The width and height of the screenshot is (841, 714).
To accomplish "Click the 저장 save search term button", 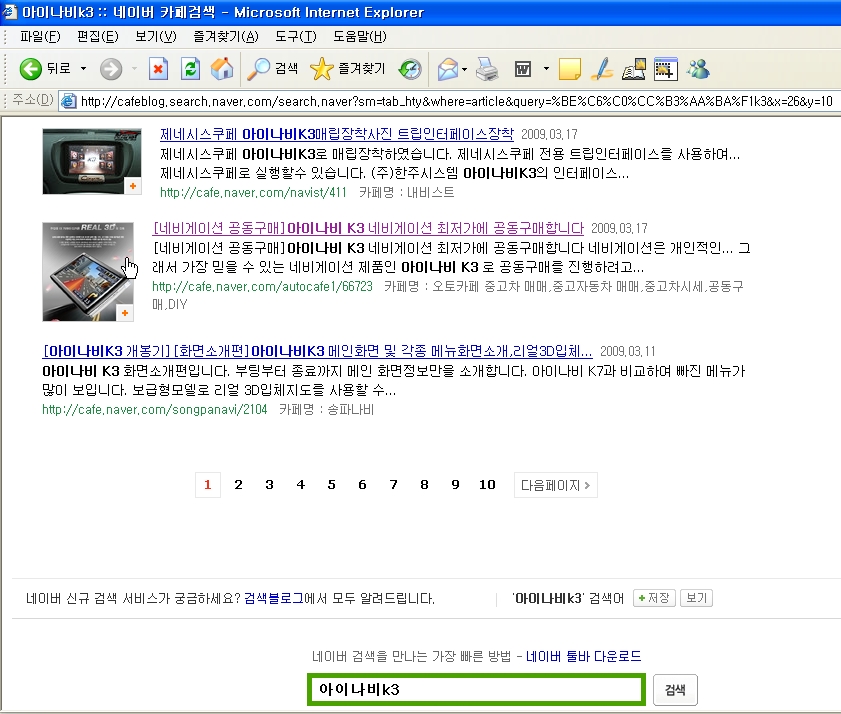I will [653, 598].
